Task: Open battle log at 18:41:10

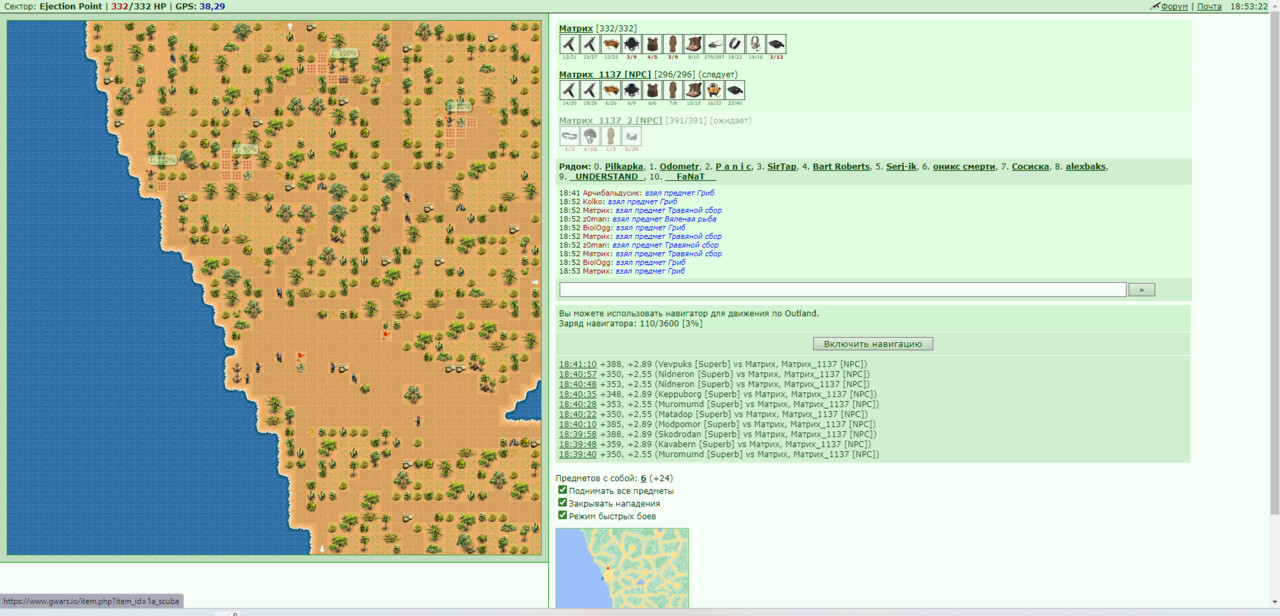Action: (577, 364)
